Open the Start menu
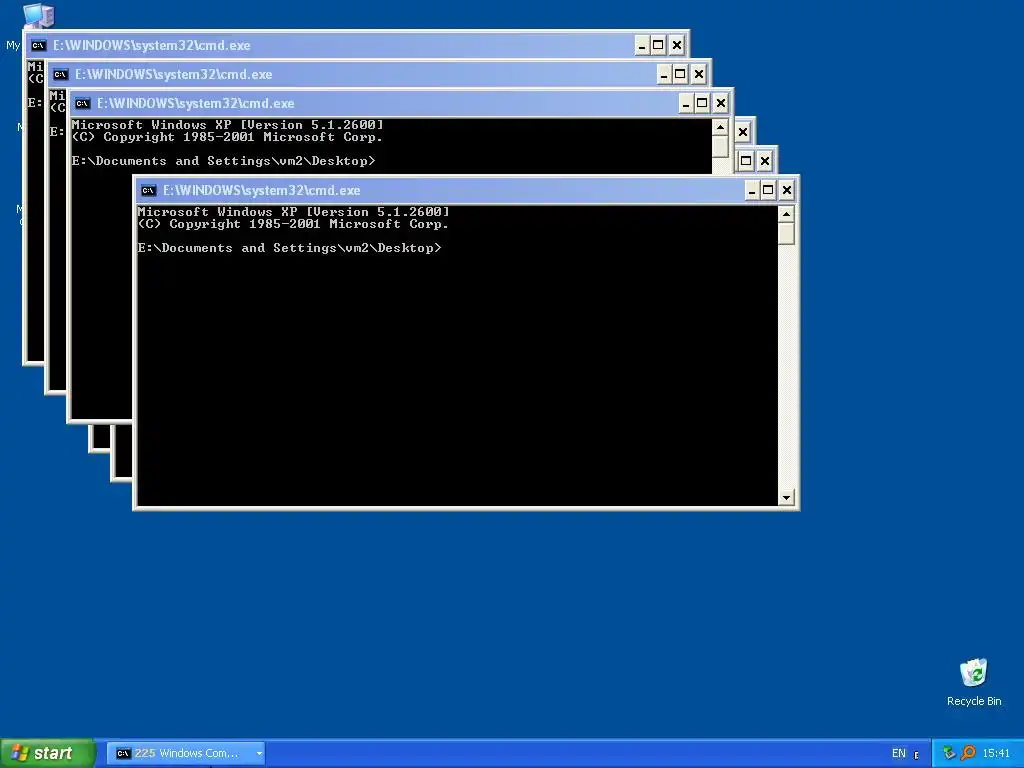This screenshot has width=1024, height=768. 47,754
